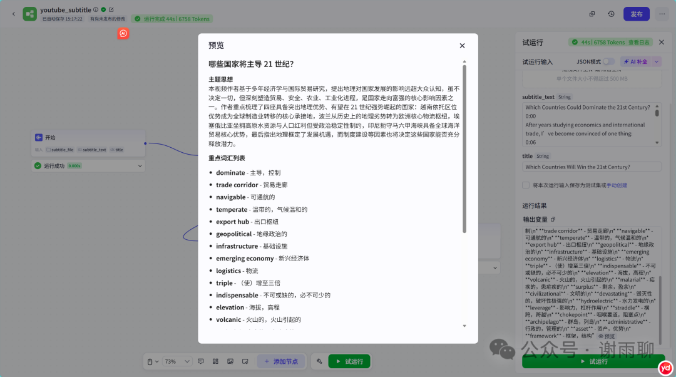677x378 pixels.
Task: Click the preview dialog vertical scrollbar
Action: [464, 149]
